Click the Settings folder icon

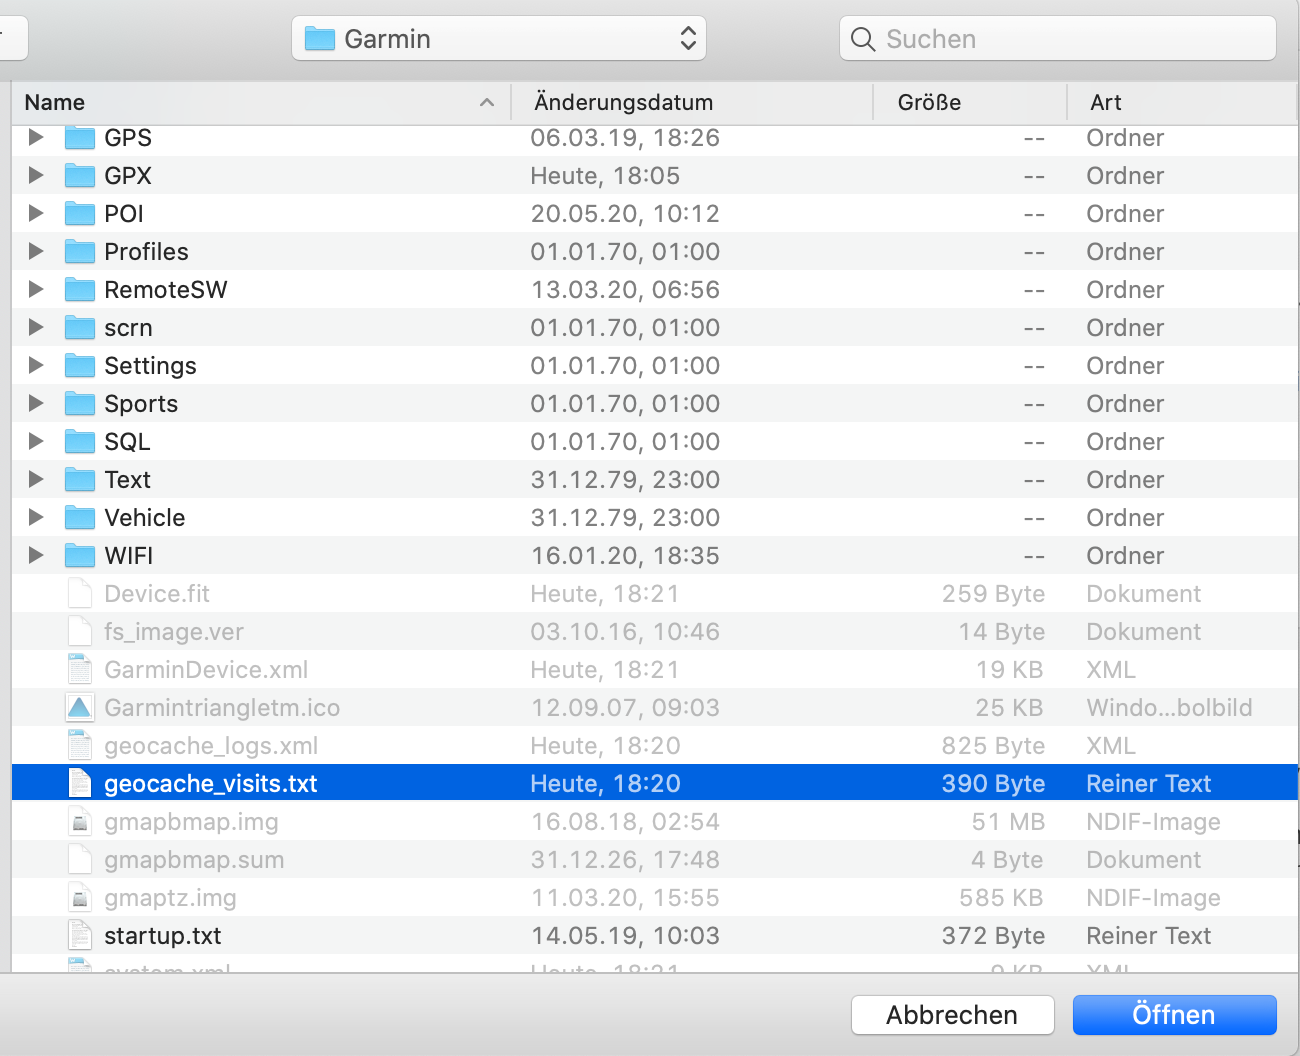coord(80,365)
